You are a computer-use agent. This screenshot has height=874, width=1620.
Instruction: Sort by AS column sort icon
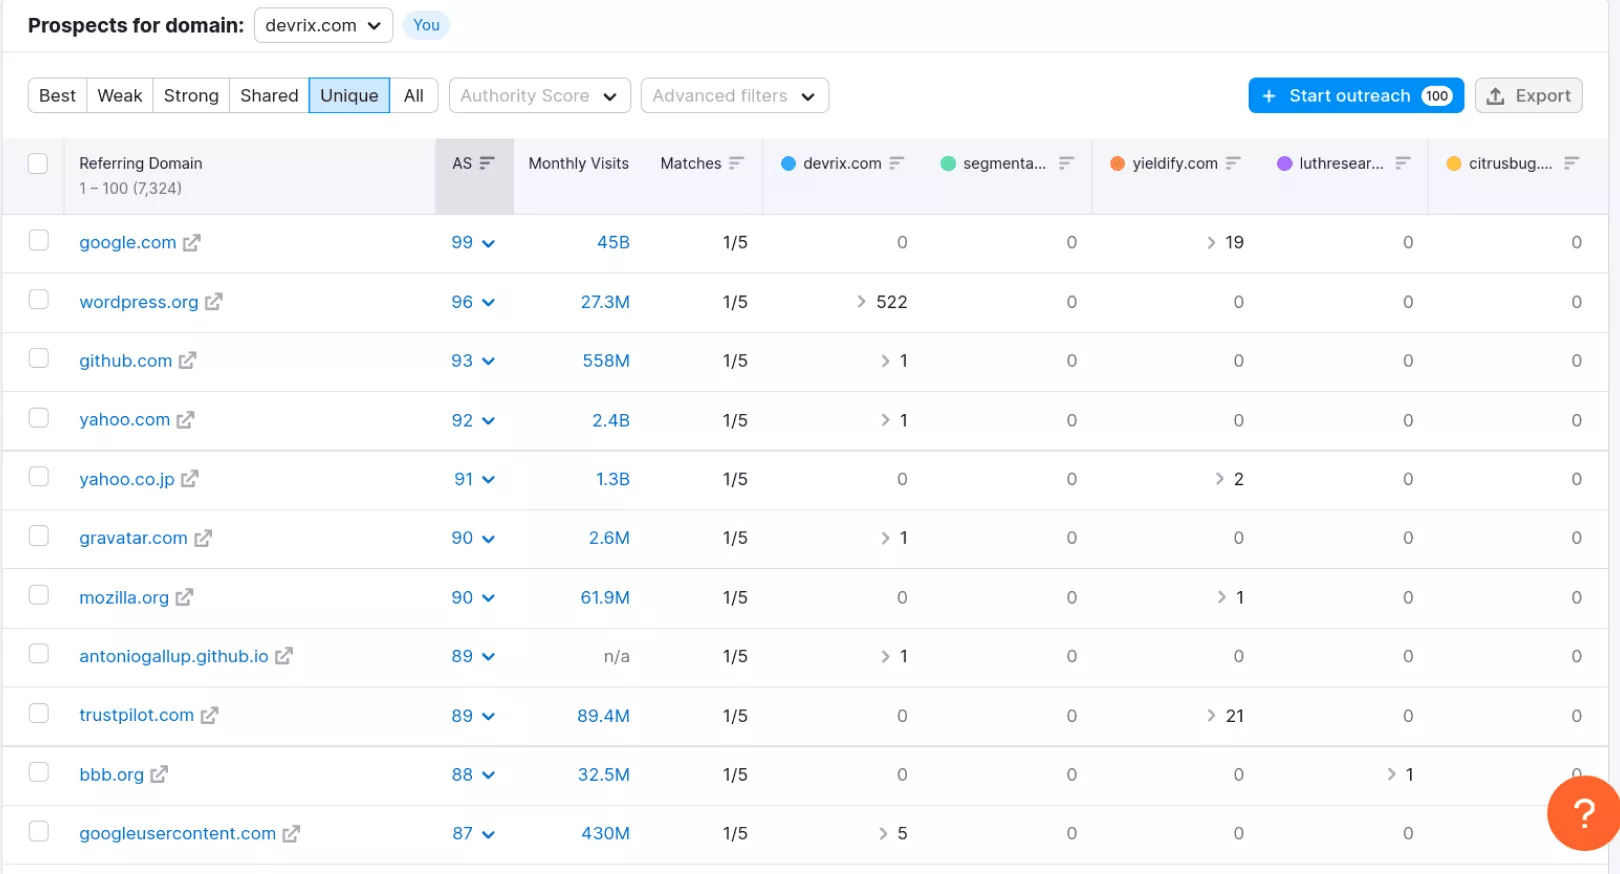pyautogui.click(x=487, y=163)
